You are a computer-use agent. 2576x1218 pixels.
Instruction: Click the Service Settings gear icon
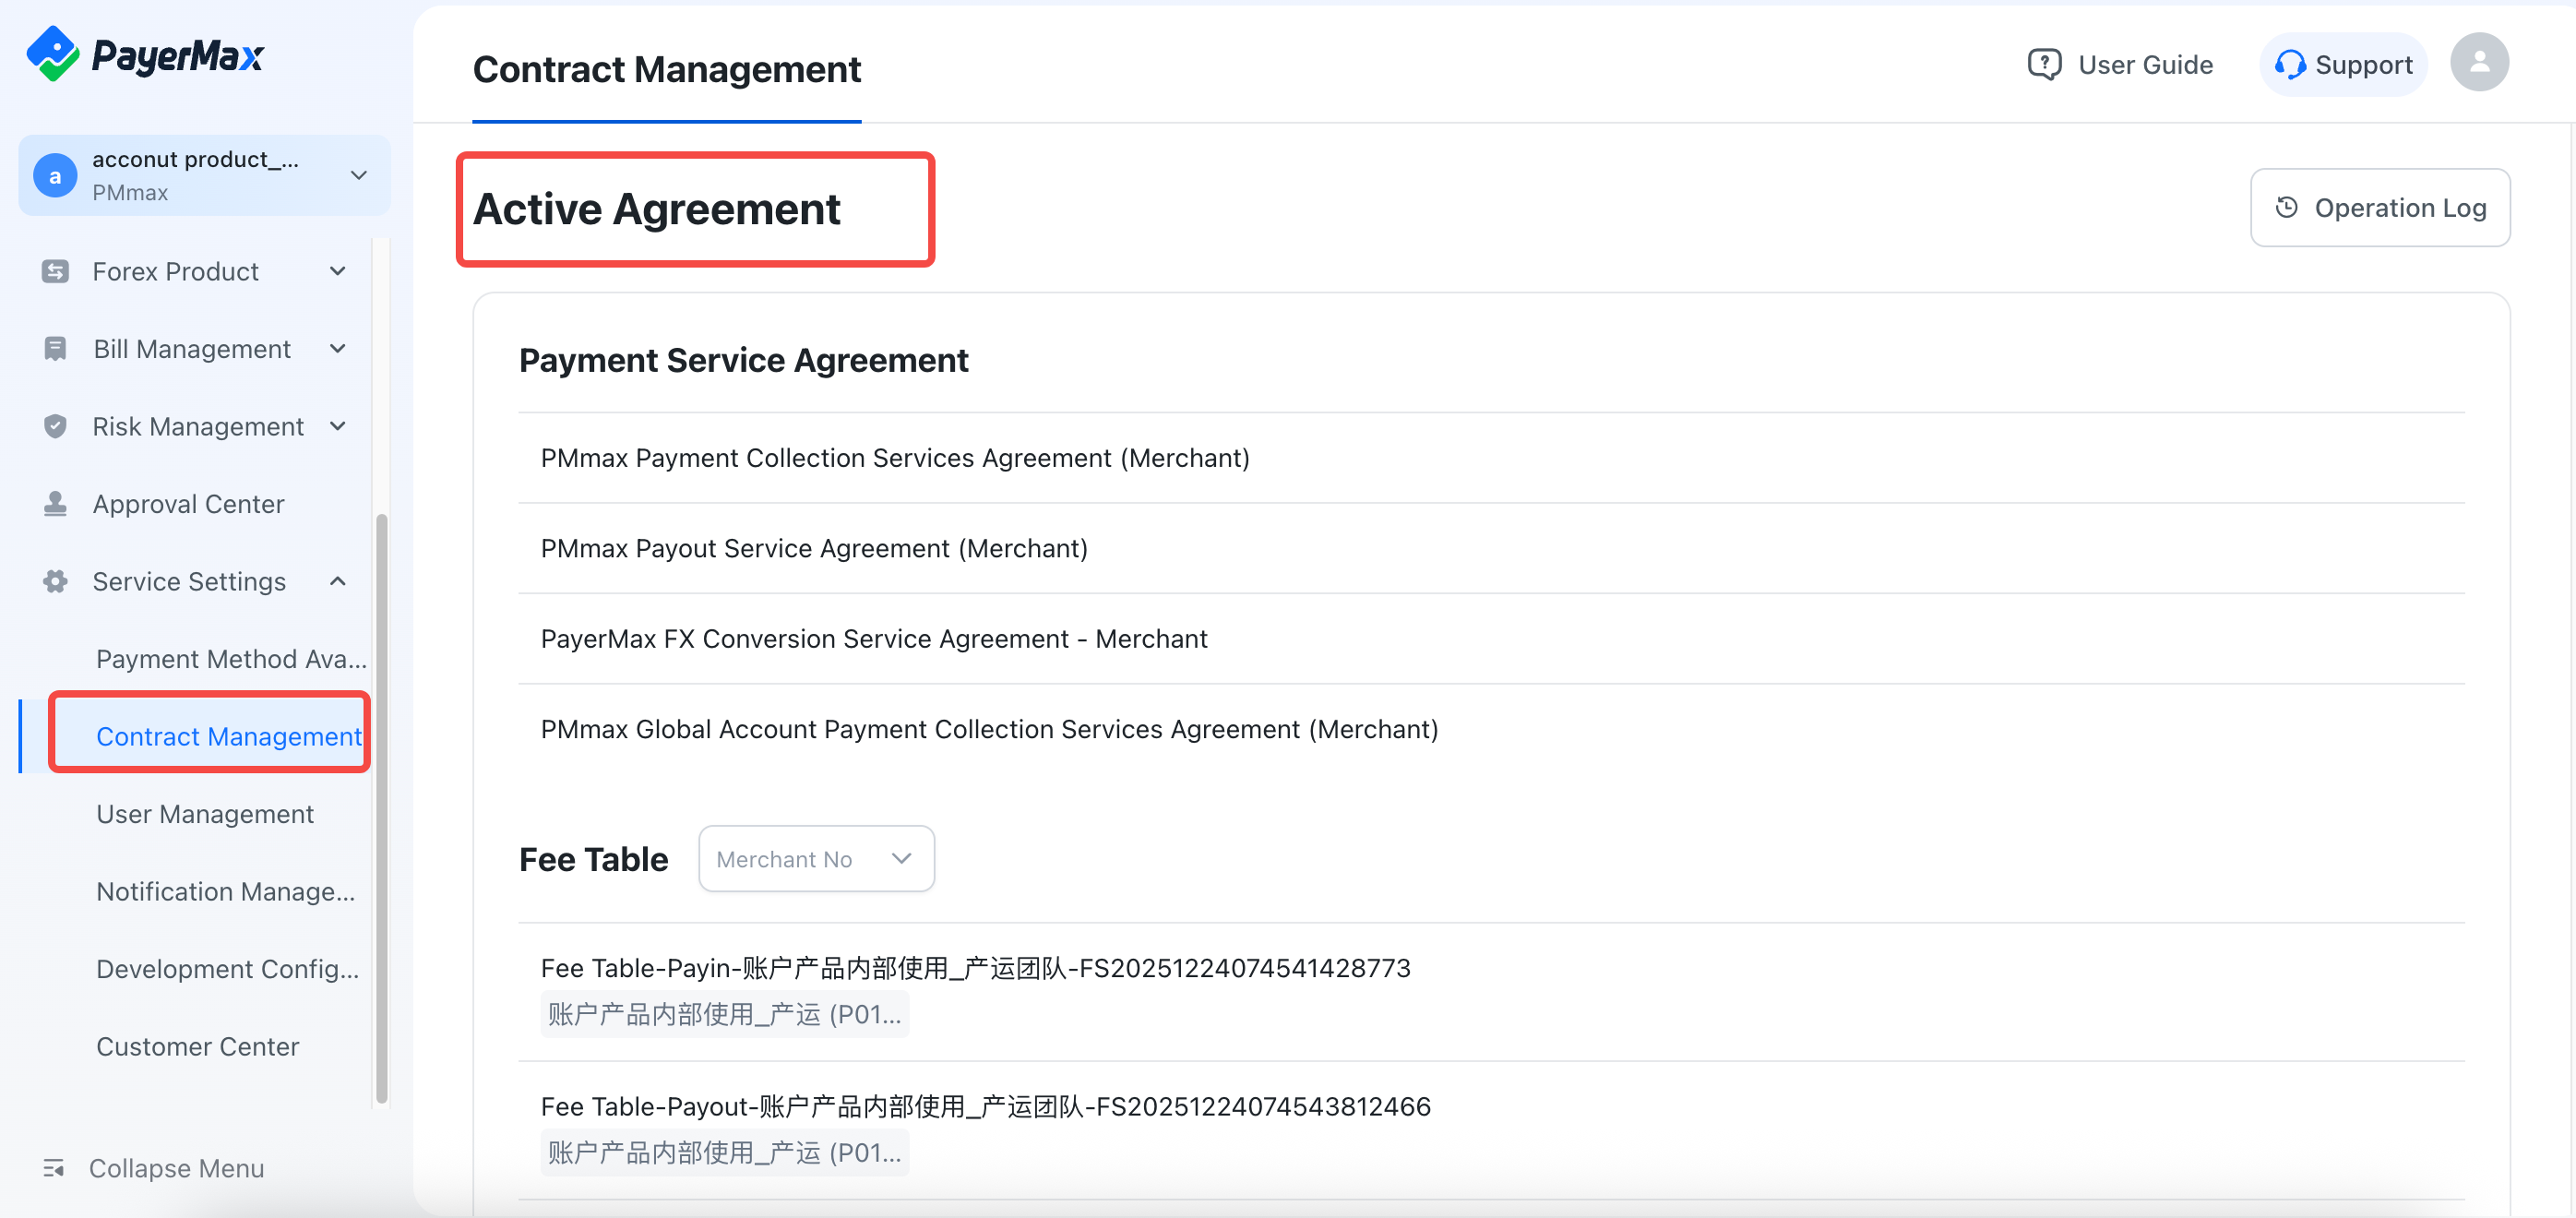tap(55, 581)
